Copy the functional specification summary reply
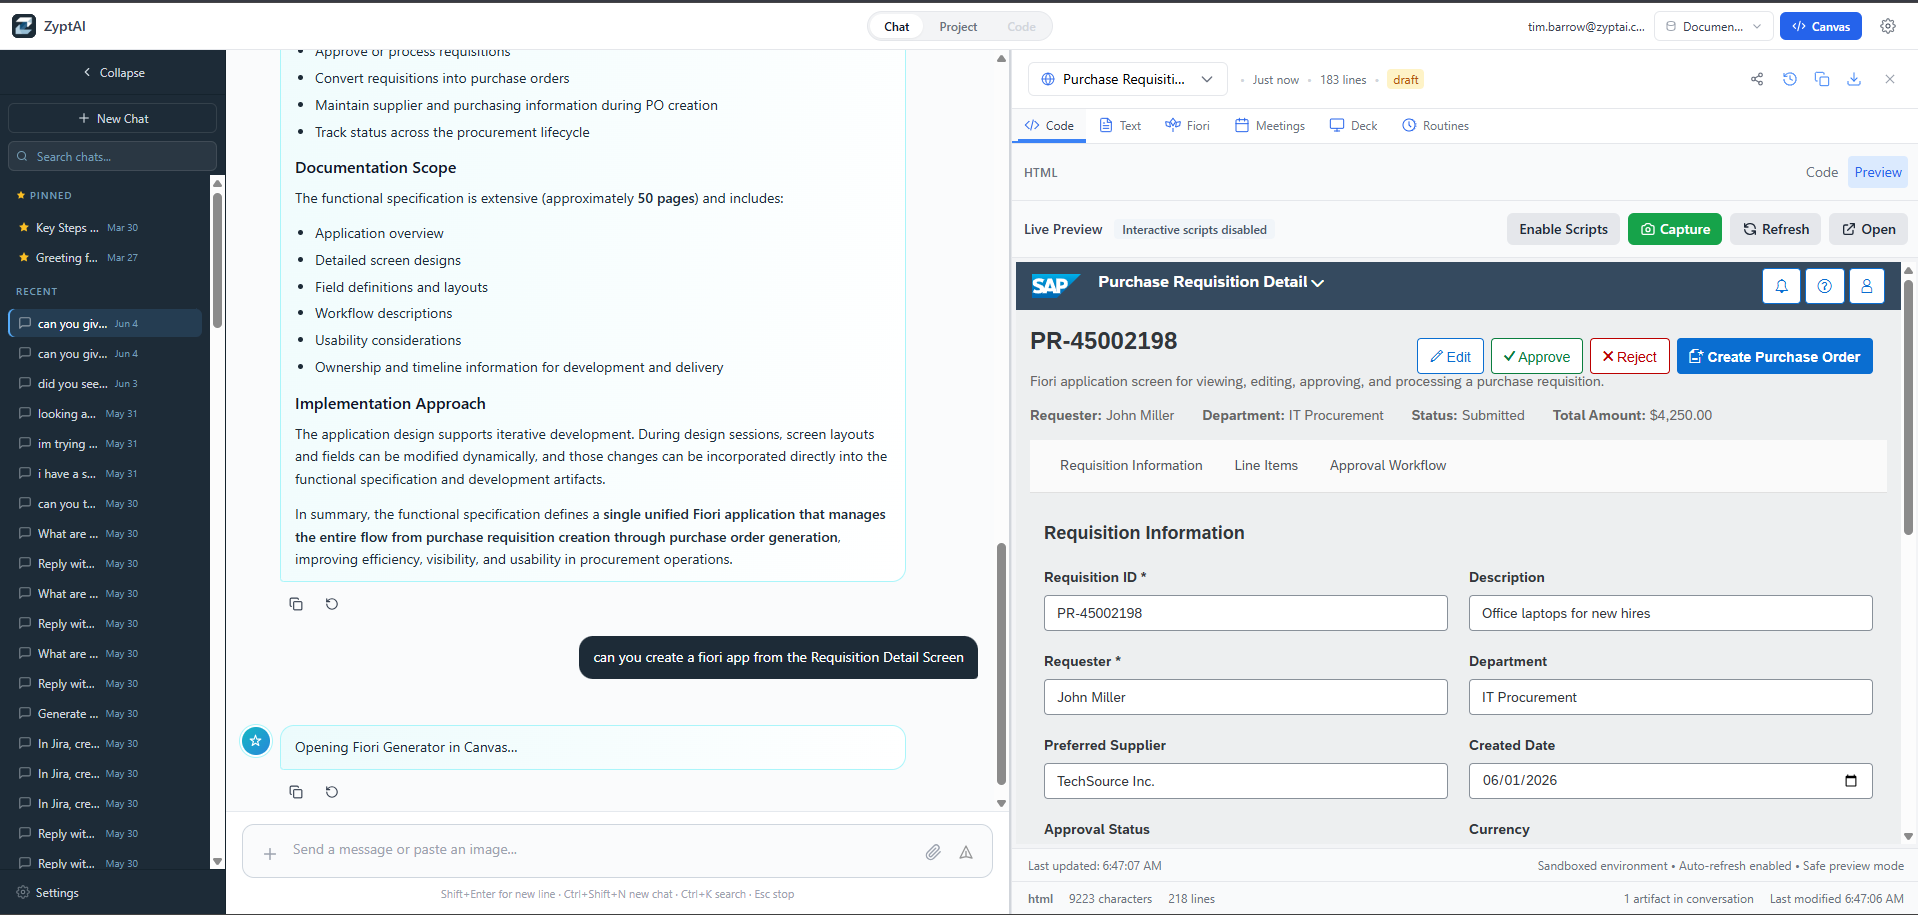Image resolution: width=1918 pixels, height=915 pixels. click(x=296, y=604)
